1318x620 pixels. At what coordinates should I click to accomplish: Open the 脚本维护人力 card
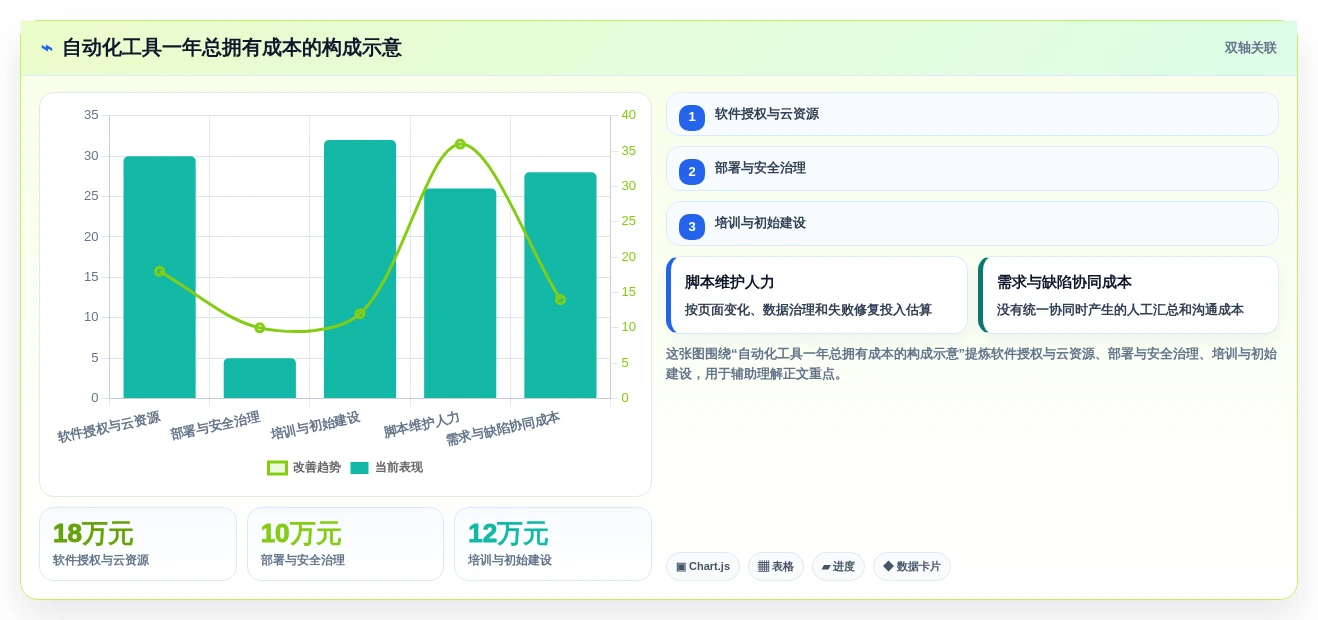tap(817, 295)
